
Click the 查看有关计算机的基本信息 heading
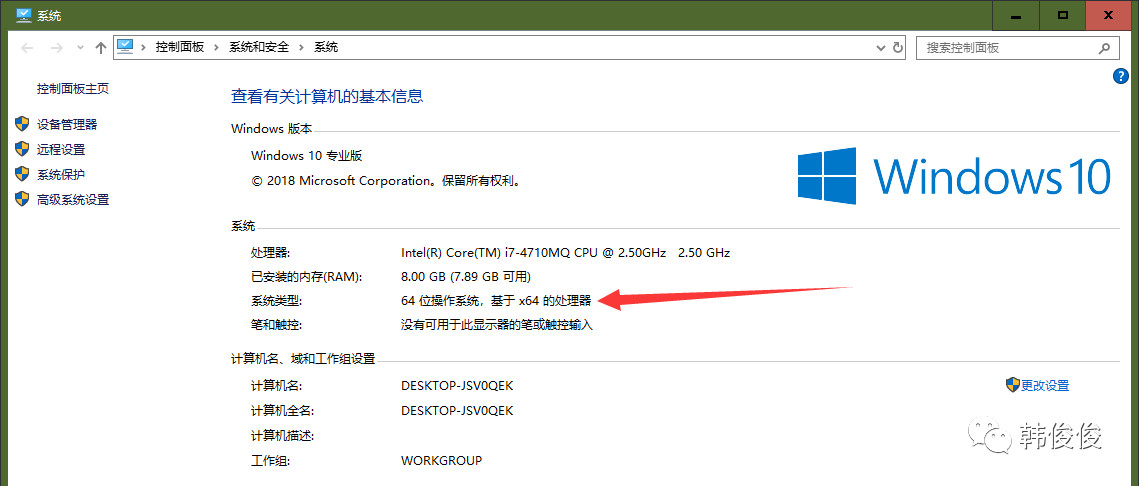click(327, 96)
